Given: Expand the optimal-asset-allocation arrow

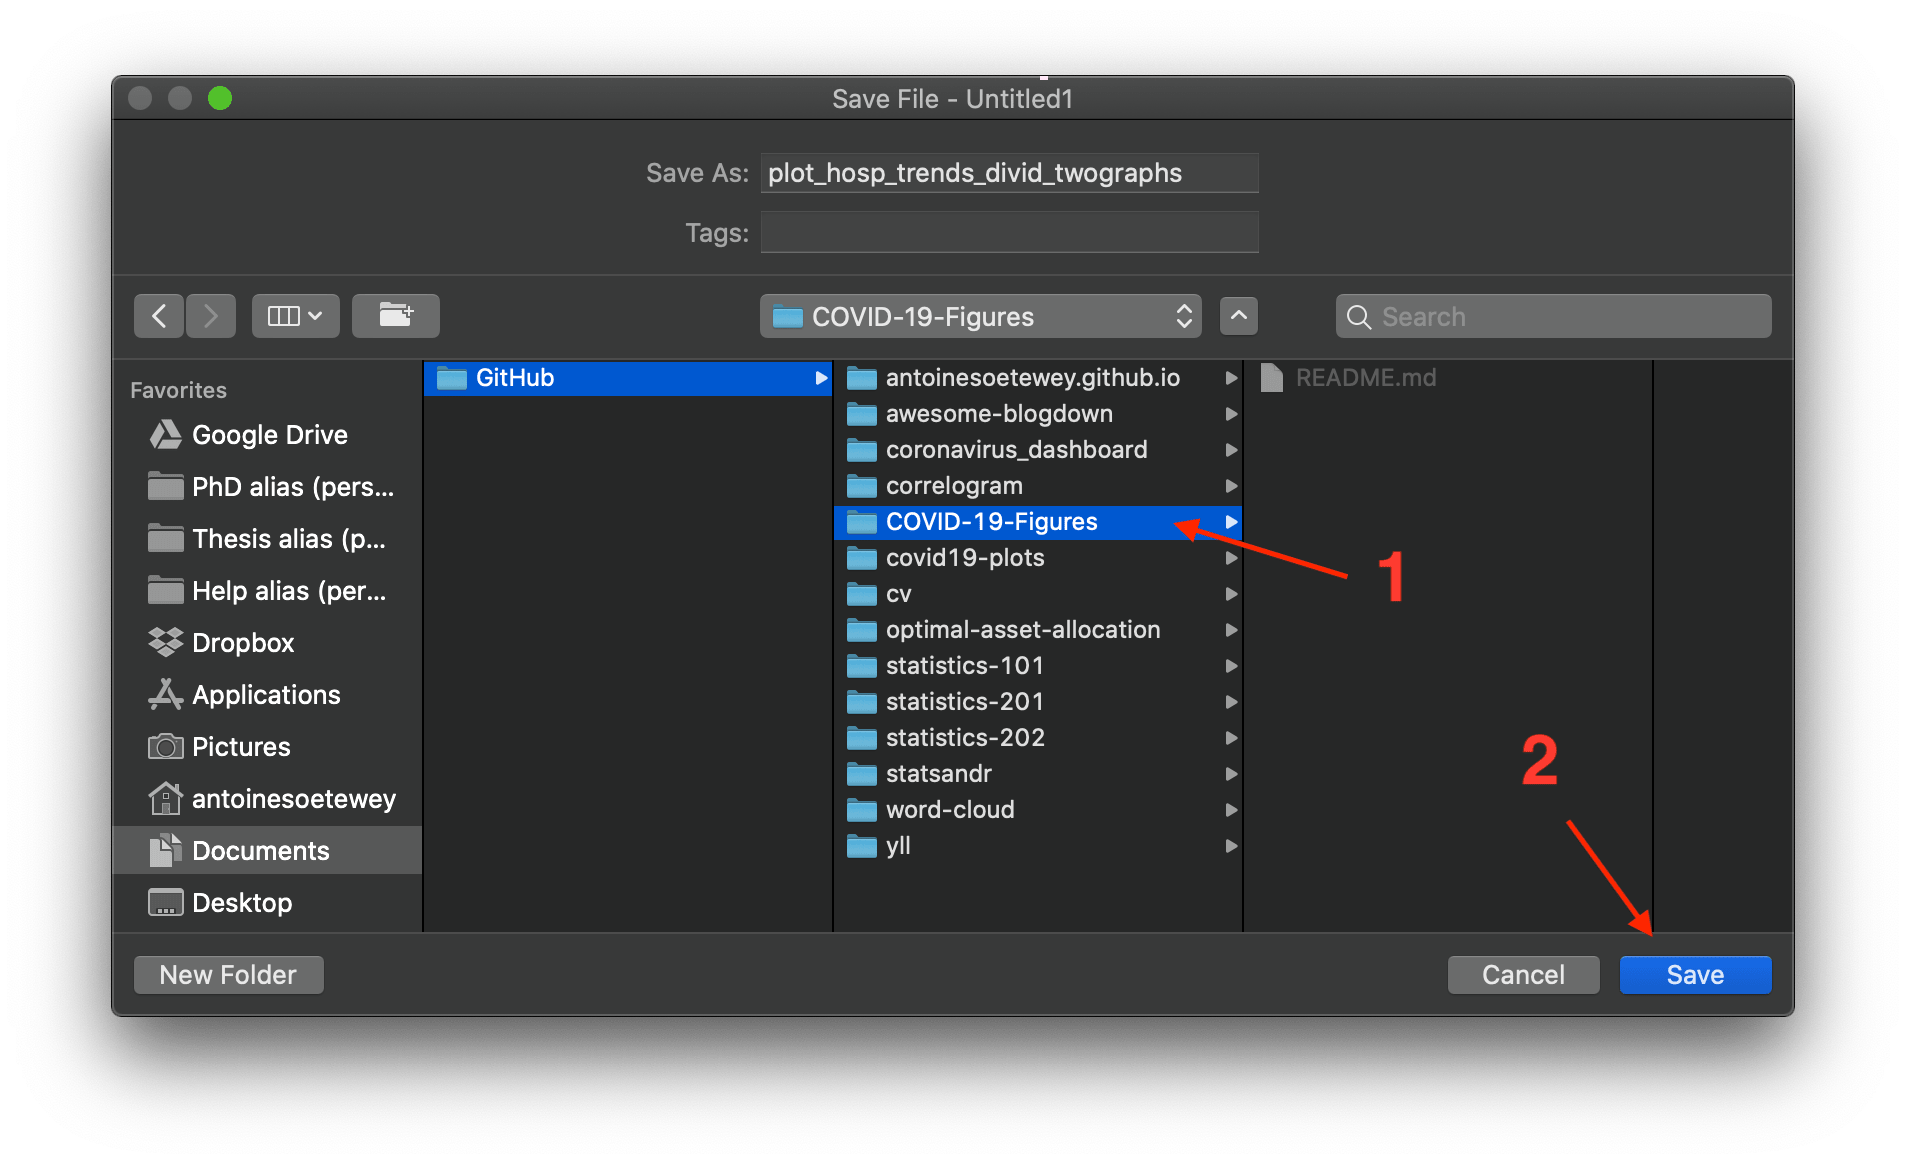Looking at the screenshot, I should 1231,630.
